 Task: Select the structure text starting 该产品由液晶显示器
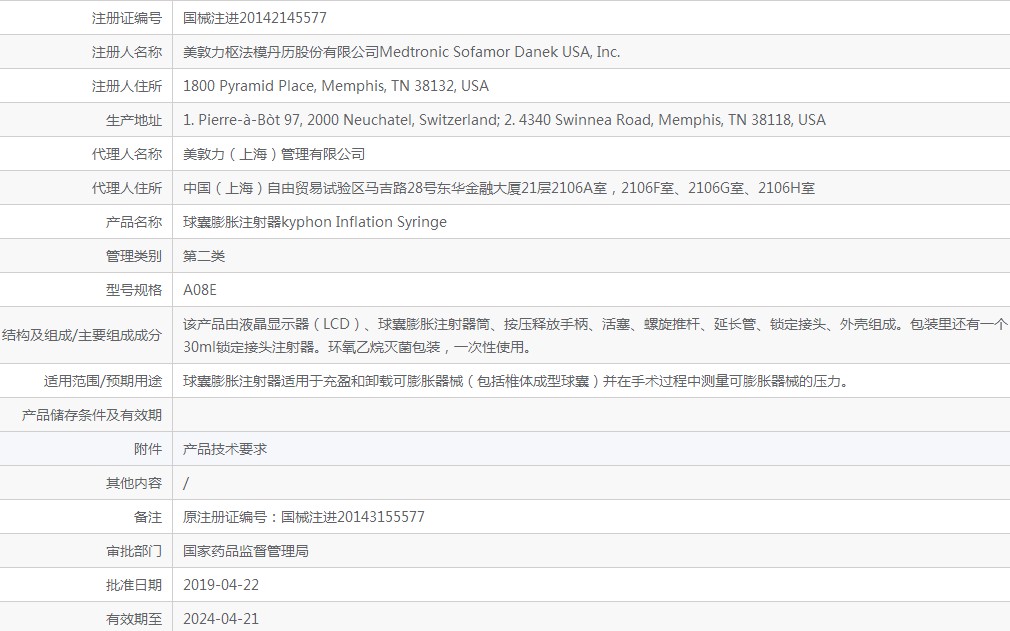coord(594,335)
